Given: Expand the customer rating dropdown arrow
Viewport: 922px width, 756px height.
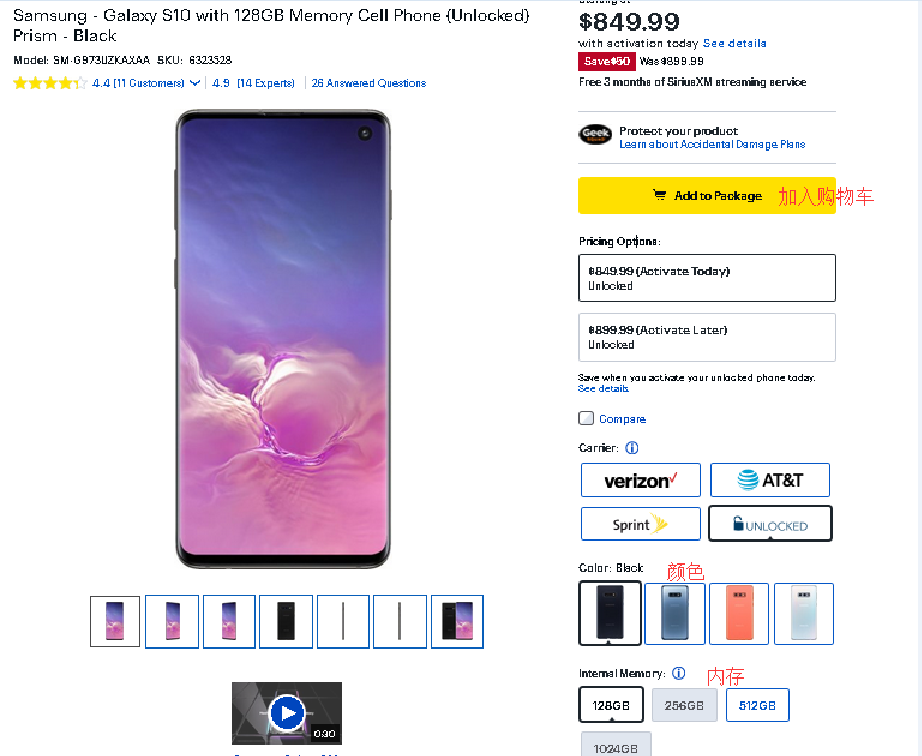Looking at the screenshot, I should [x=195, y=83].
